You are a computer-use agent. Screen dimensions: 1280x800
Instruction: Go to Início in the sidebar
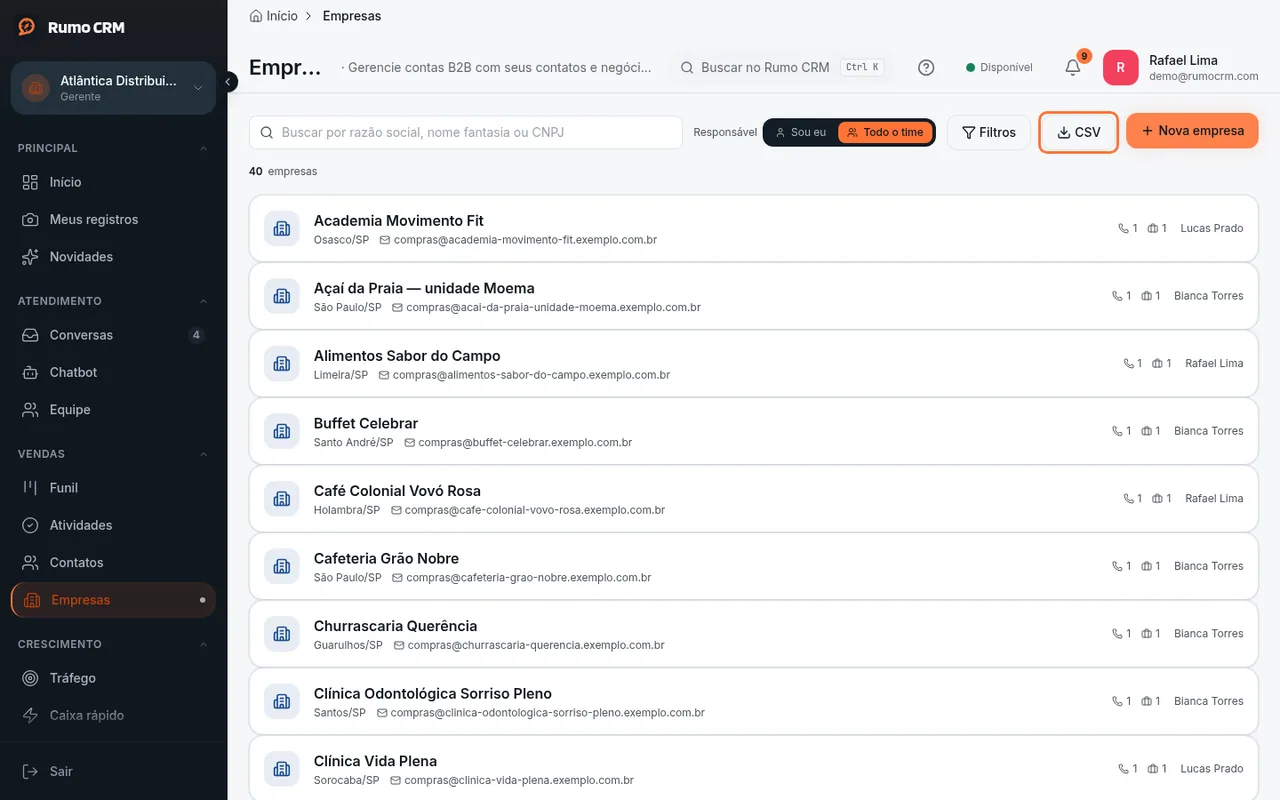[113, 182]
